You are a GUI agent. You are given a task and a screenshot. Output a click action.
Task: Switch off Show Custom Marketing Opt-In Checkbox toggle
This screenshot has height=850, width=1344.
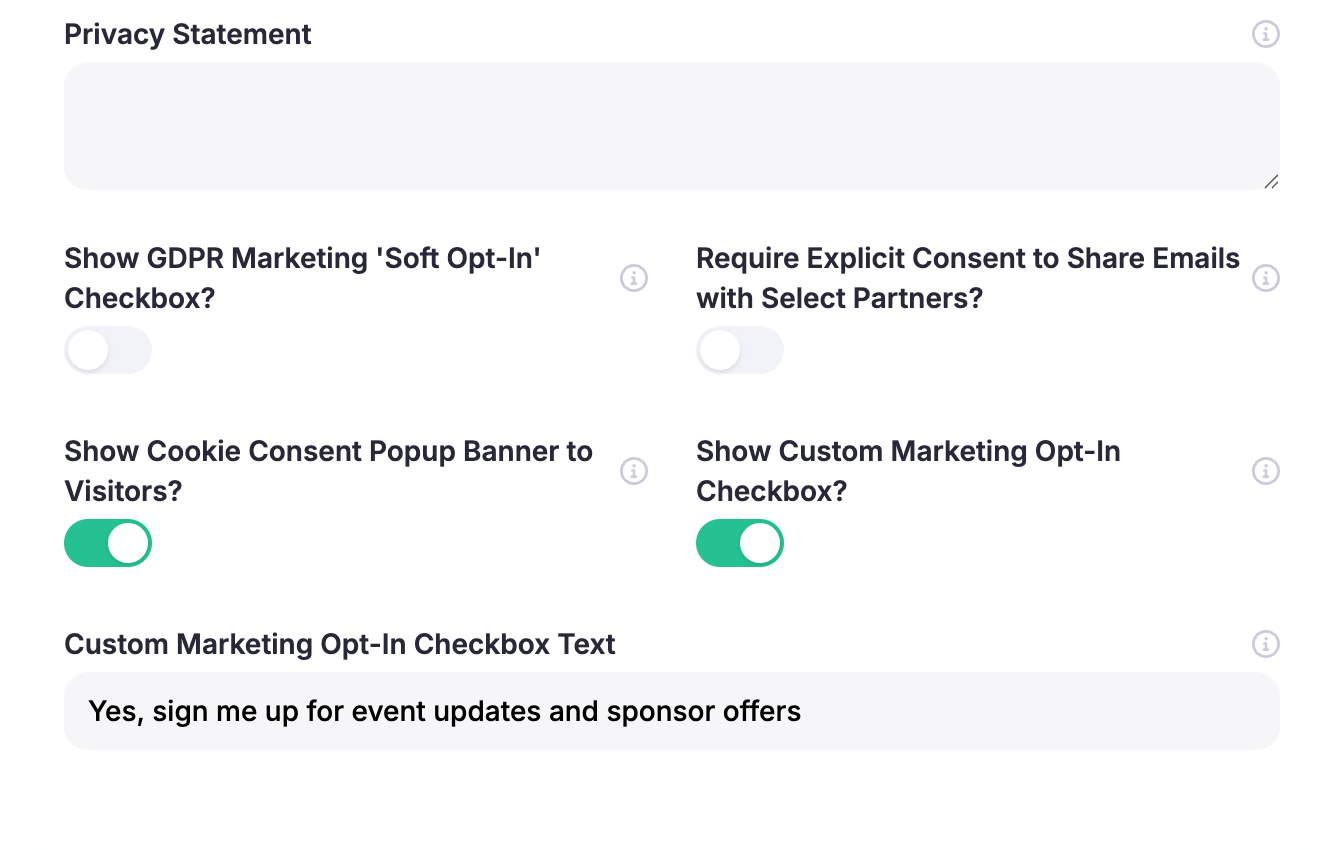pyautogui.click(x=740, y=543)
